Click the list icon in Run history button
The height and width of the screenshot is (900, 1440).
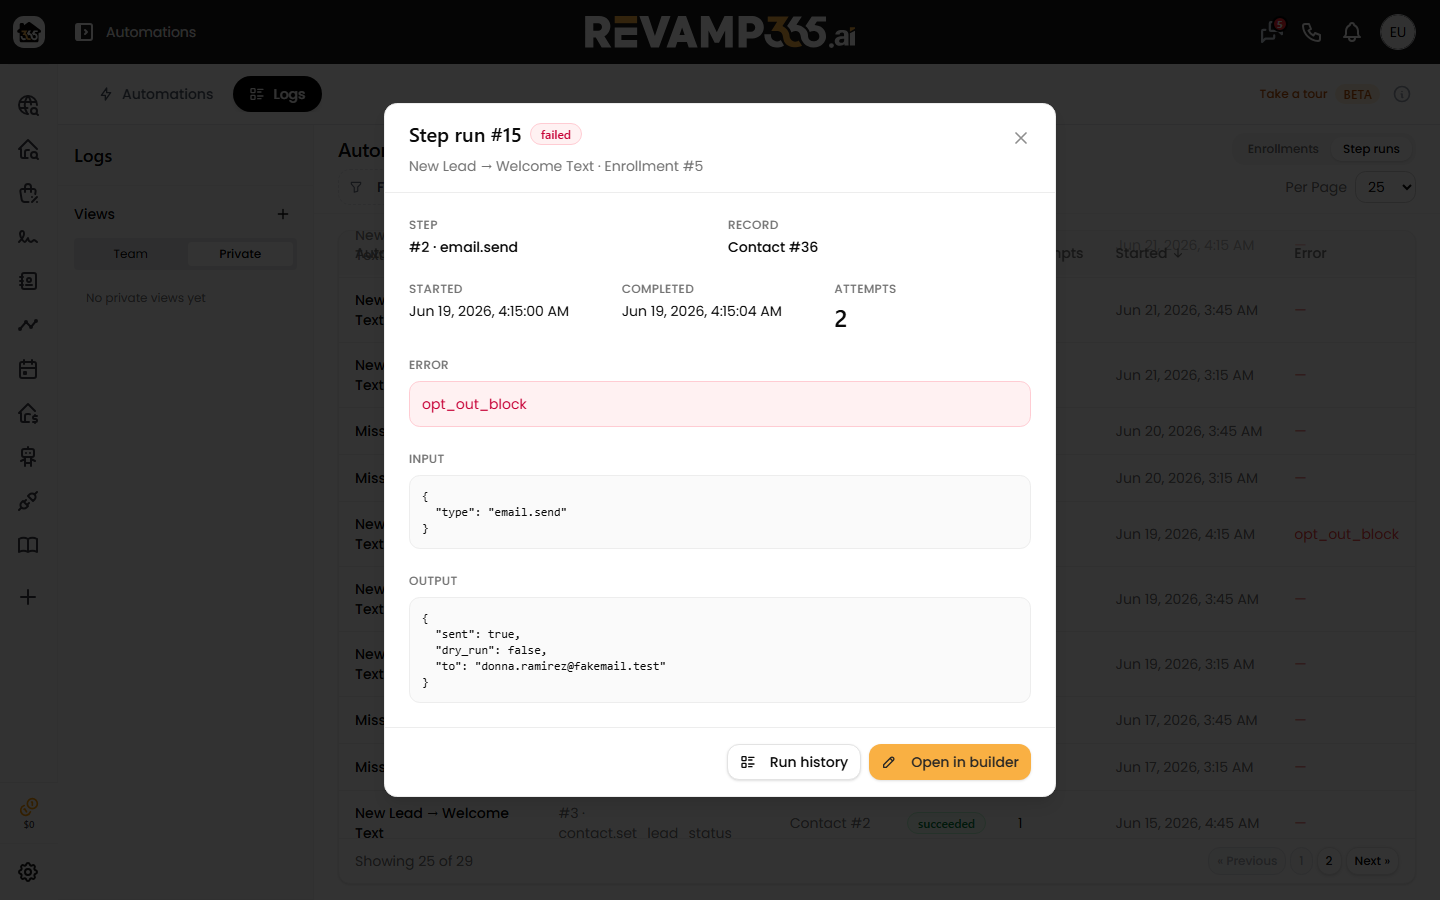tap(747, 762)
